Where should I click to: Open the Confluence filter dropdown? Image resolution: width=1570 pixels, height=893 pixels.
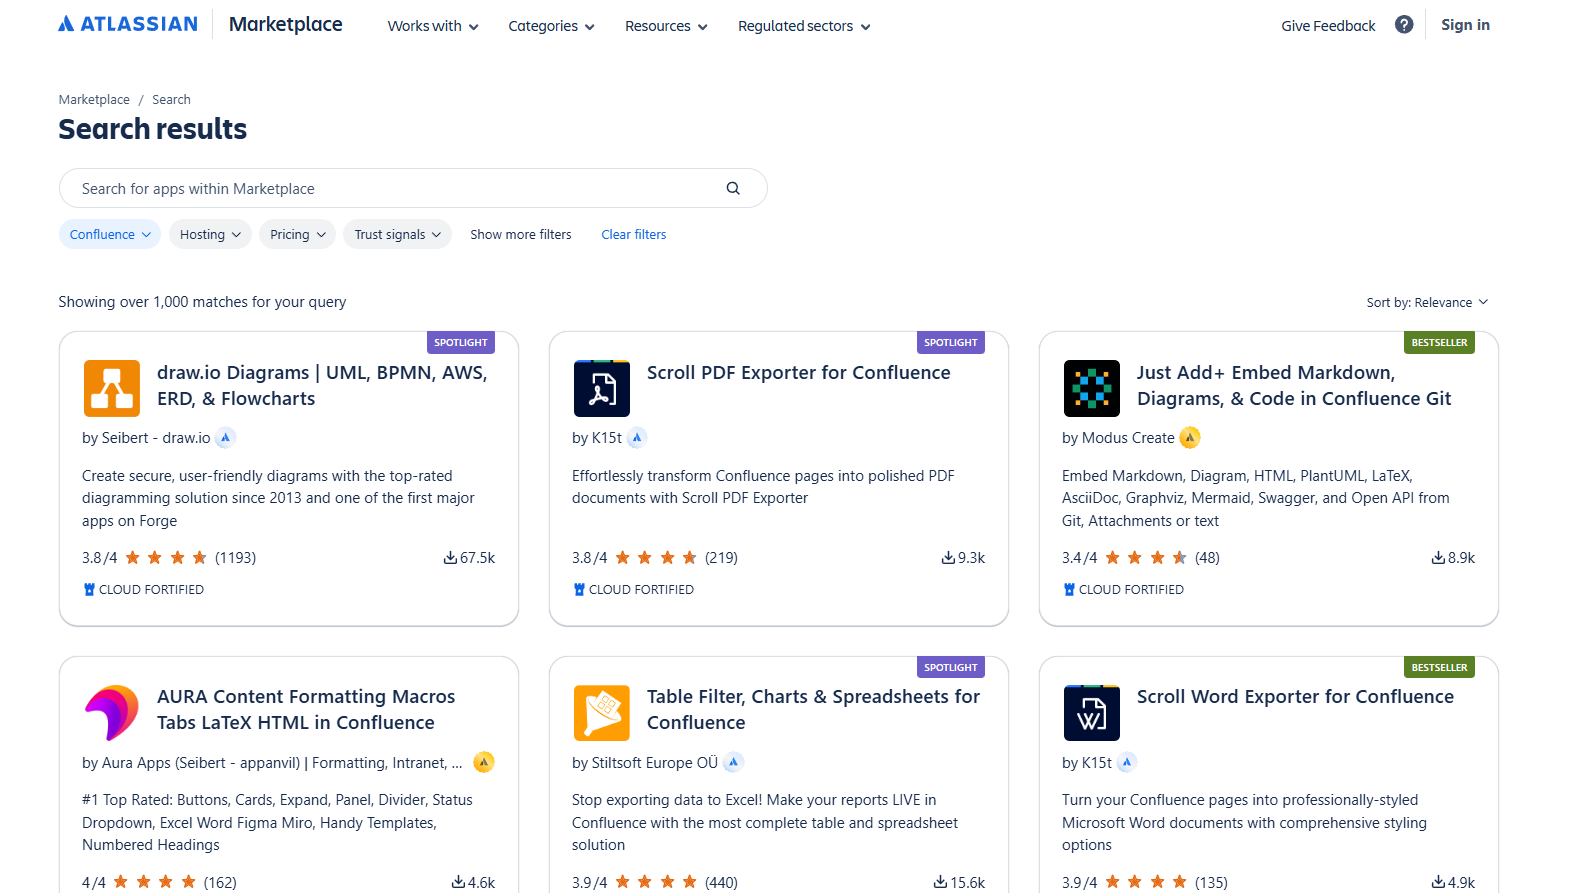click(x=110, y=234)
